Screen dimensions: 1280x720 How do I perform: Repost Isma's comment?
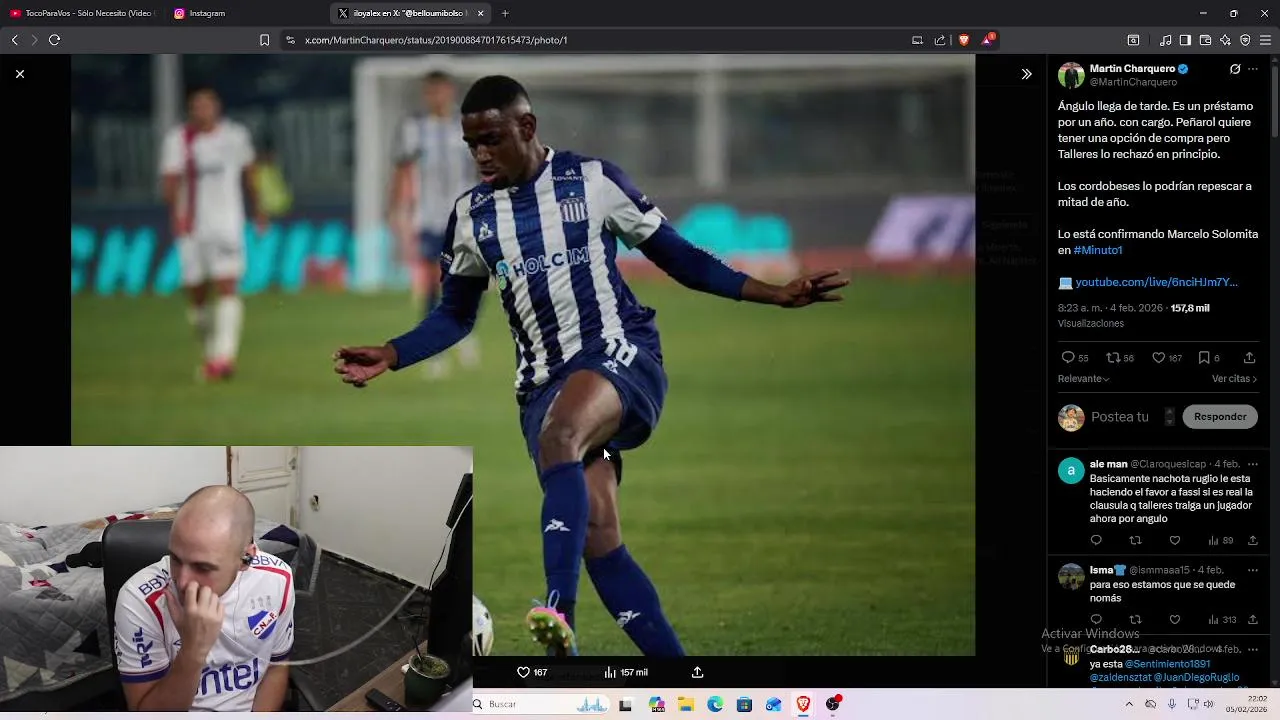click(1135, 619)
